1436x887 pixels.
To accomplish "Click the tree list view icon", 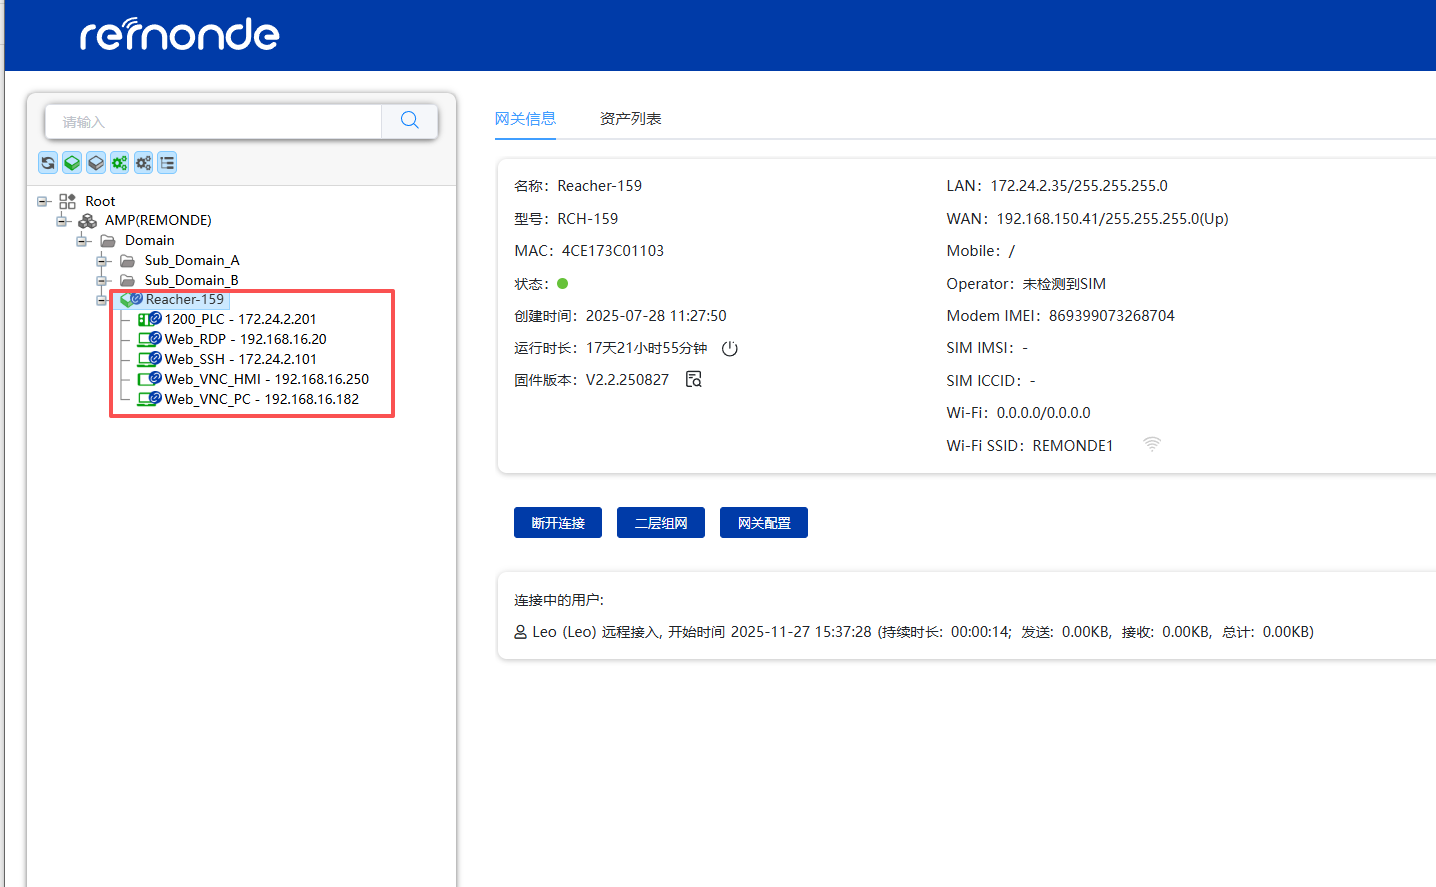I will pos(167,163).
